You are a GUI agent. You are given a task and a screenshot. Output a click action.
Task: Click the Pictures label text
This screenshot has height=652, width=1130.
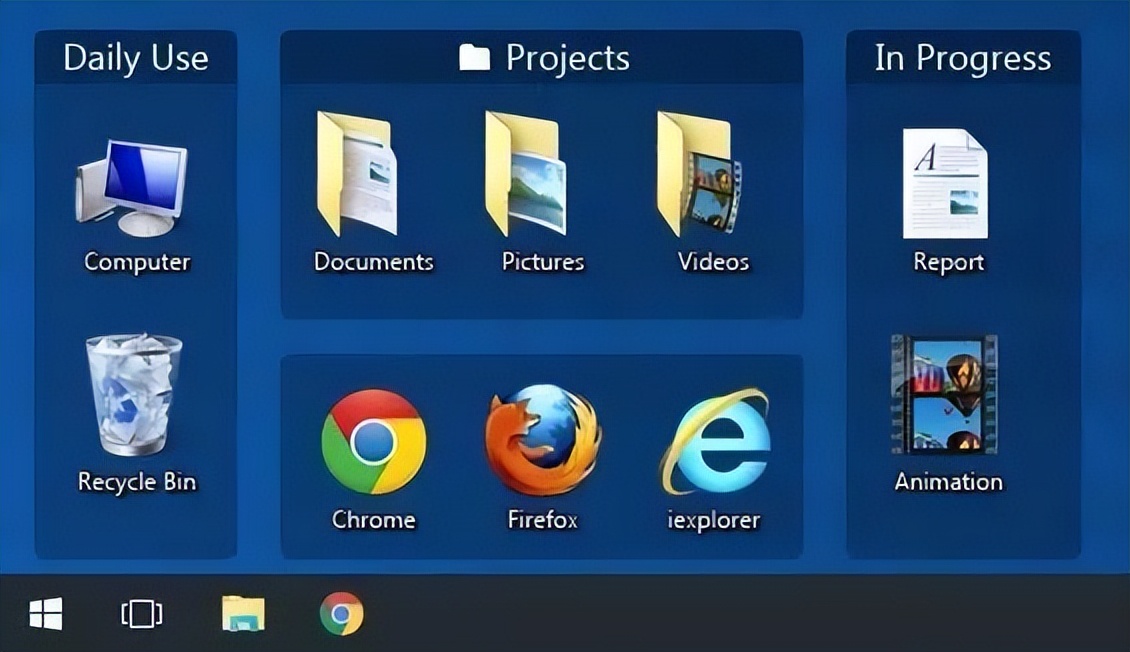click(x=543, y=262)
